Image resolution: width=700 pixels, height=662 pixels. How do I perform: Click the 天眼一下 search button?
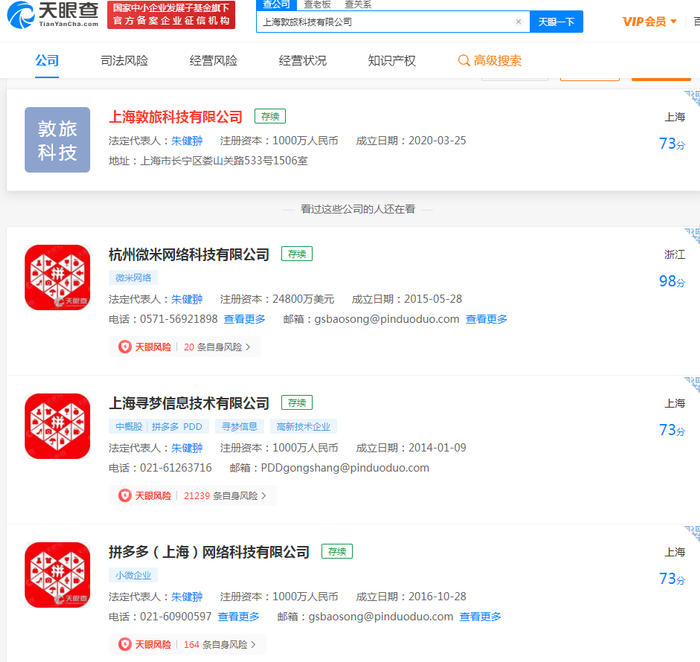click(x=556, y=21)
